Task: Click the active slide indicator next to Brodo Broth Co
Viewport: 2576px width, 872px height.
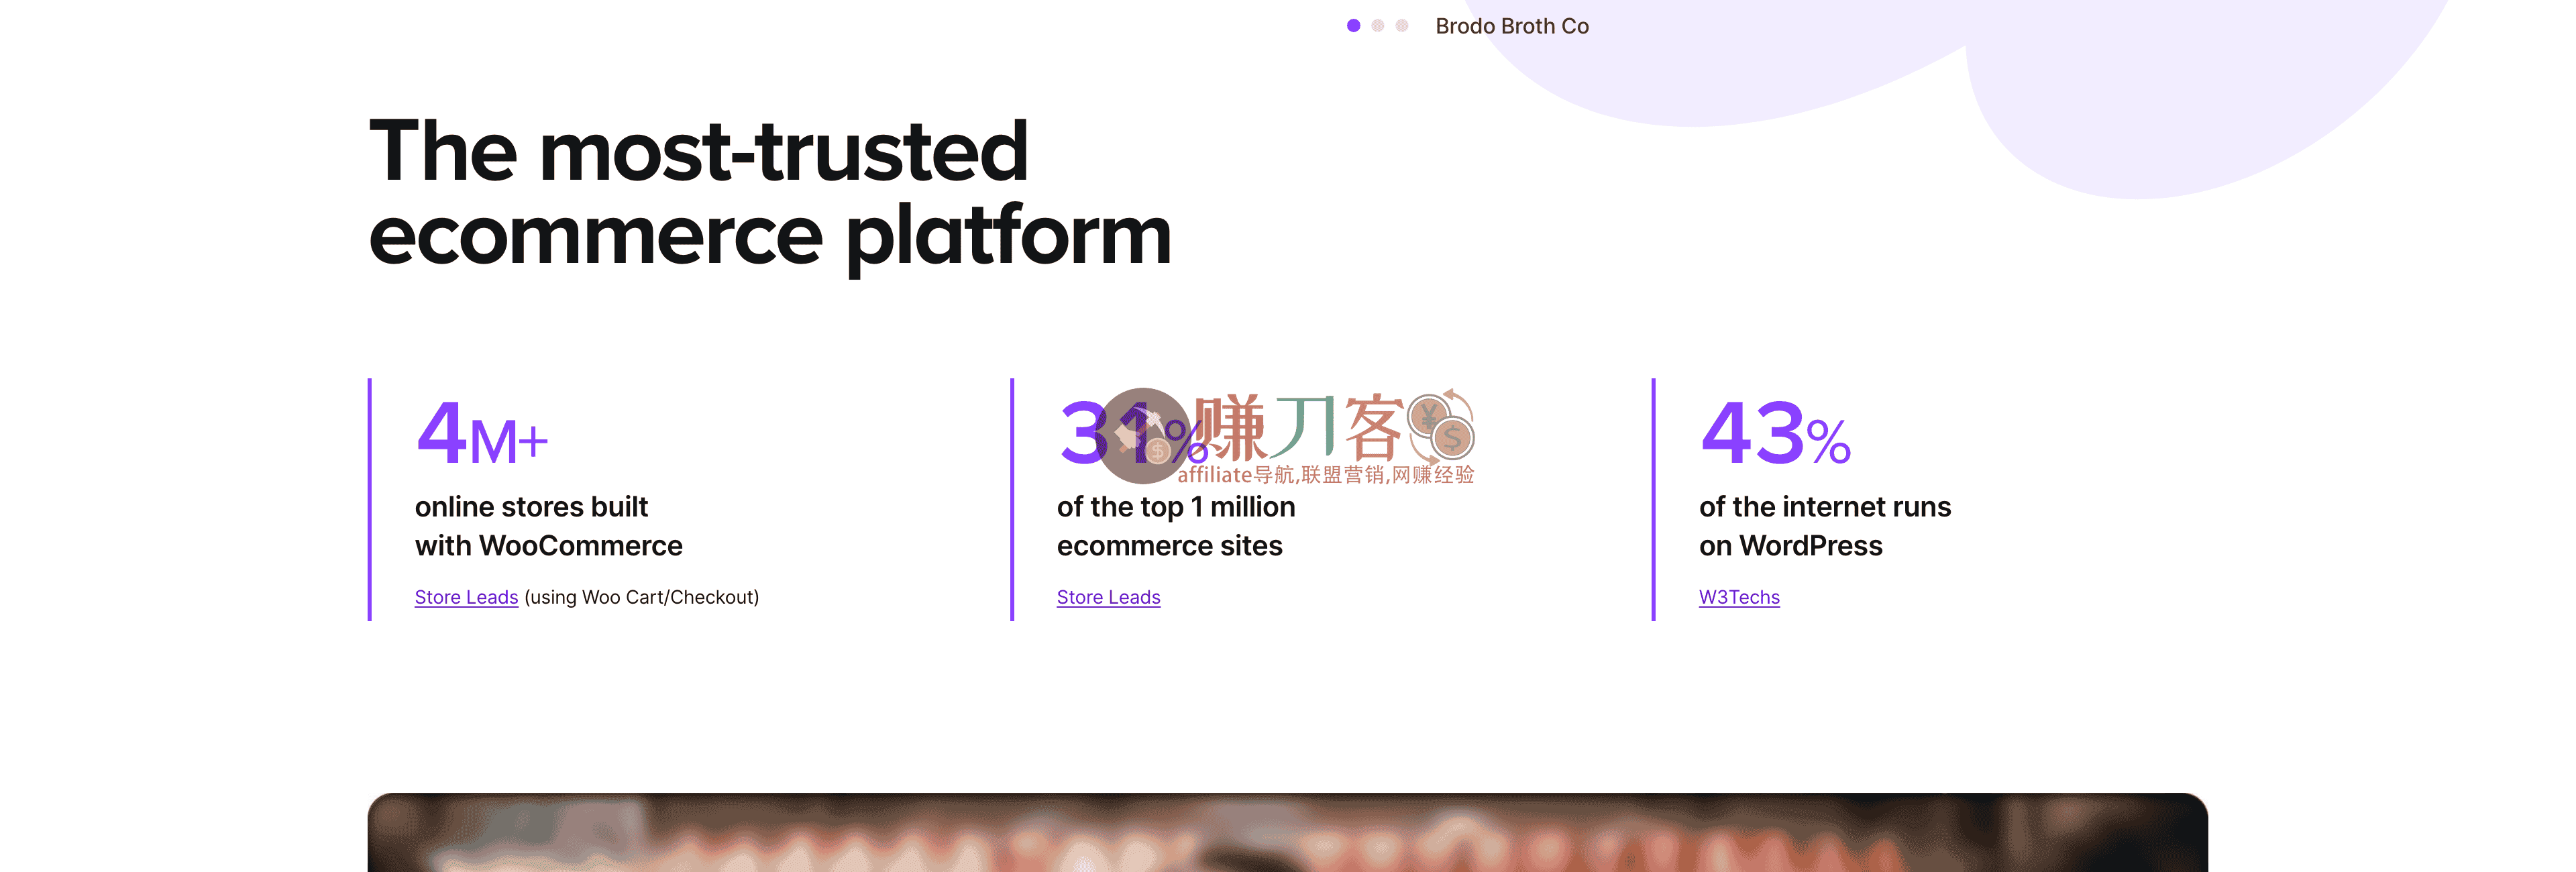Action: tap(1354, 25)
